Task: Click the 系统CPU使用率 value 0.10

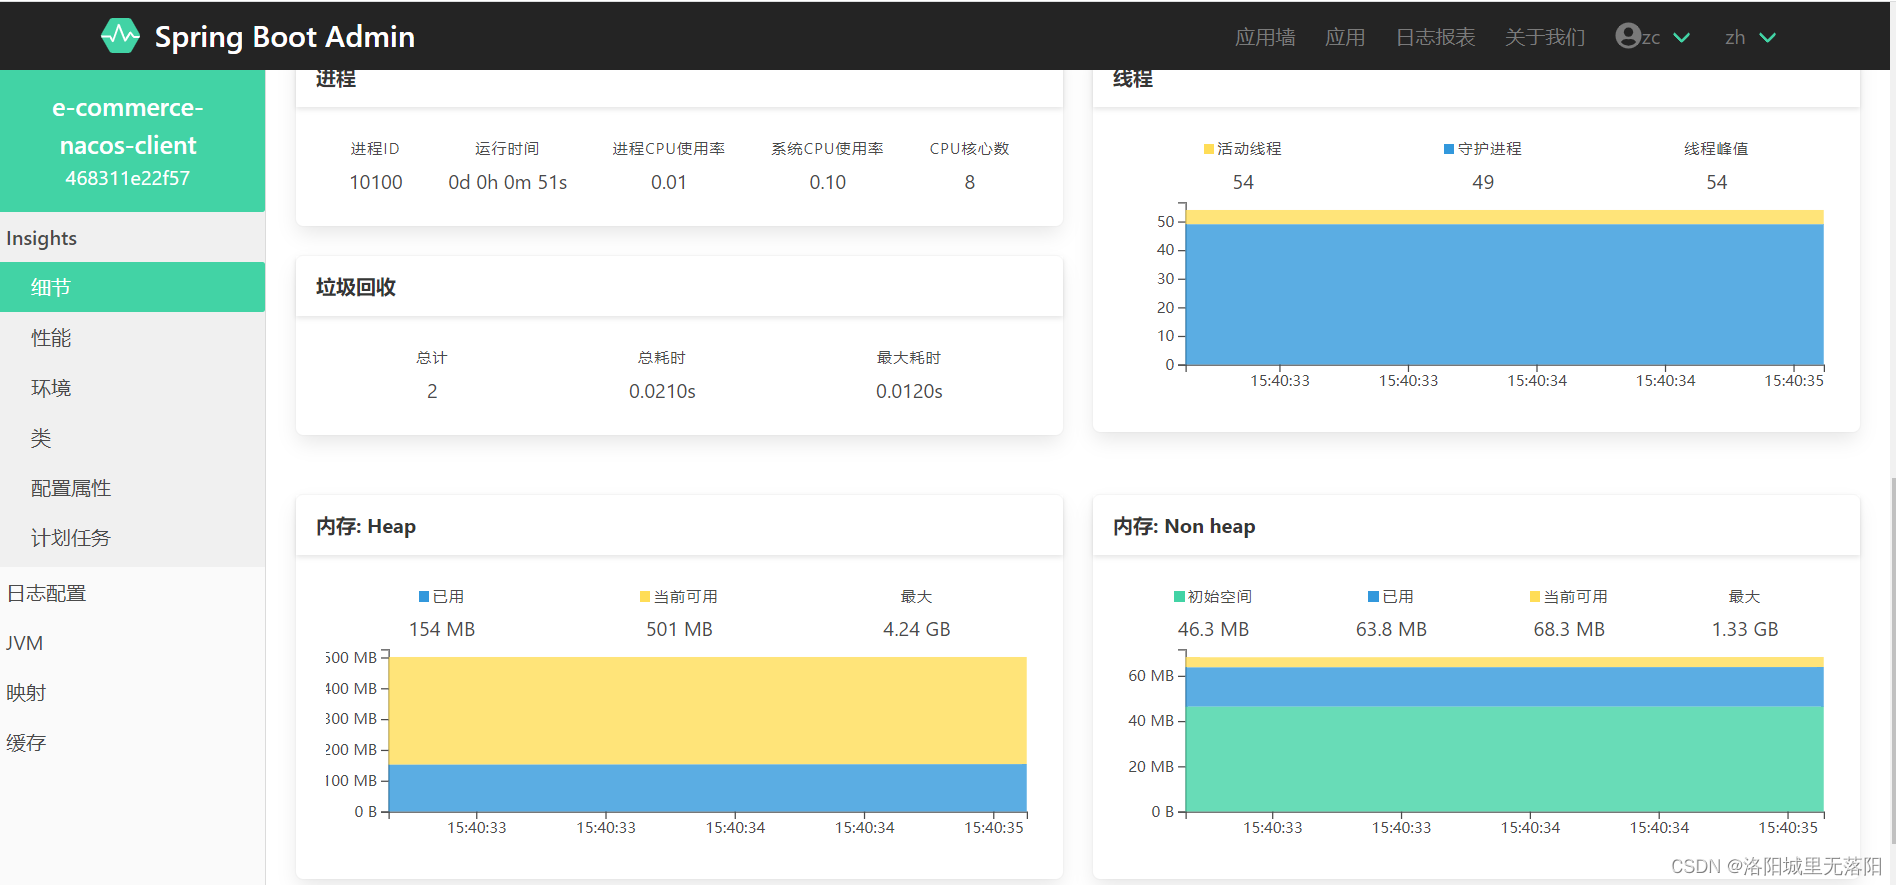Action: [828, 182]
